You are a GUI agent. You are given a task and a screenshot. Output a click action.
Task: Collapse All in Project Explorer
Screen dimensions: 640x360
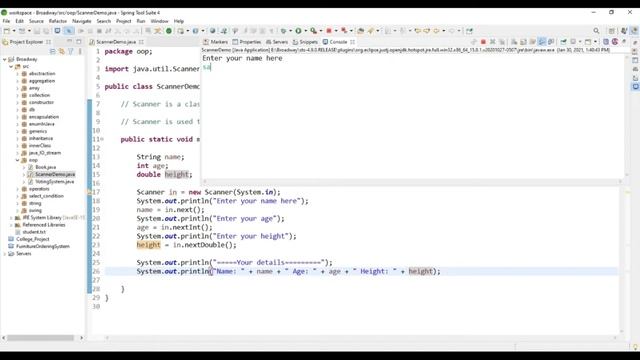53,51
